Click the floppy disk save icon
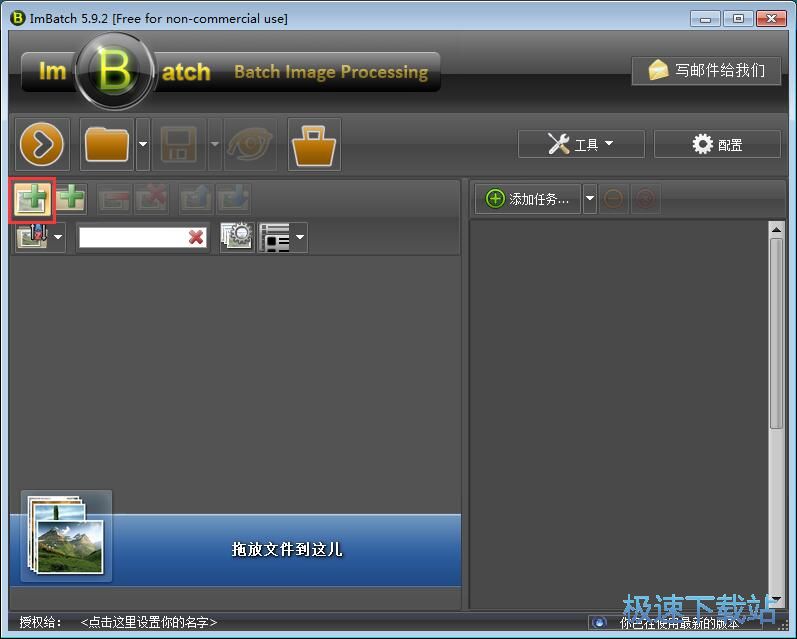797x639 pixels. 179,144
